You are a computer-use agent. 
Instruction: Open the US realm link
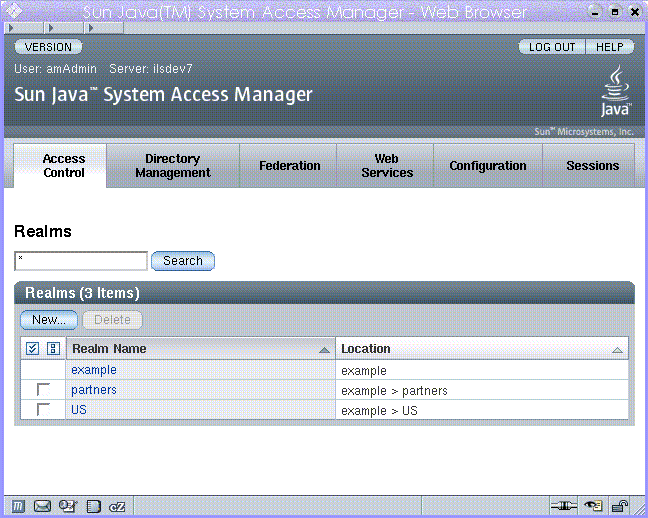click(79, 409)
